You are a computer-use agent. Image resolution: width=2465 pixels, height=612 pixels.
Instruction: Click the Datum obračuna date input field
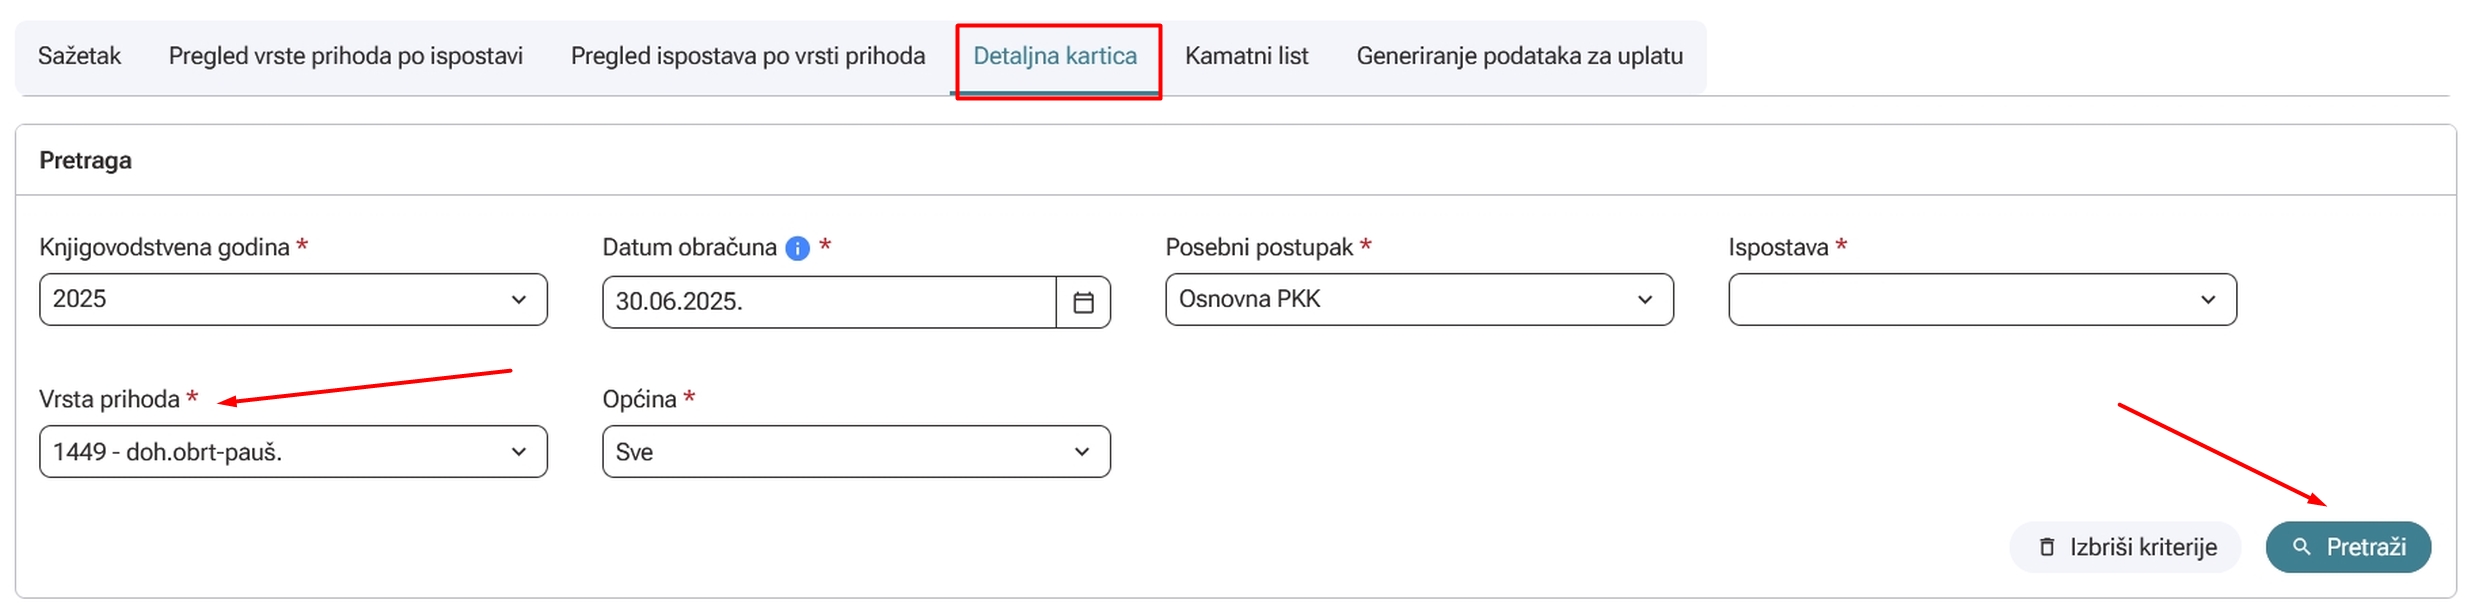(x=829, y=302)
